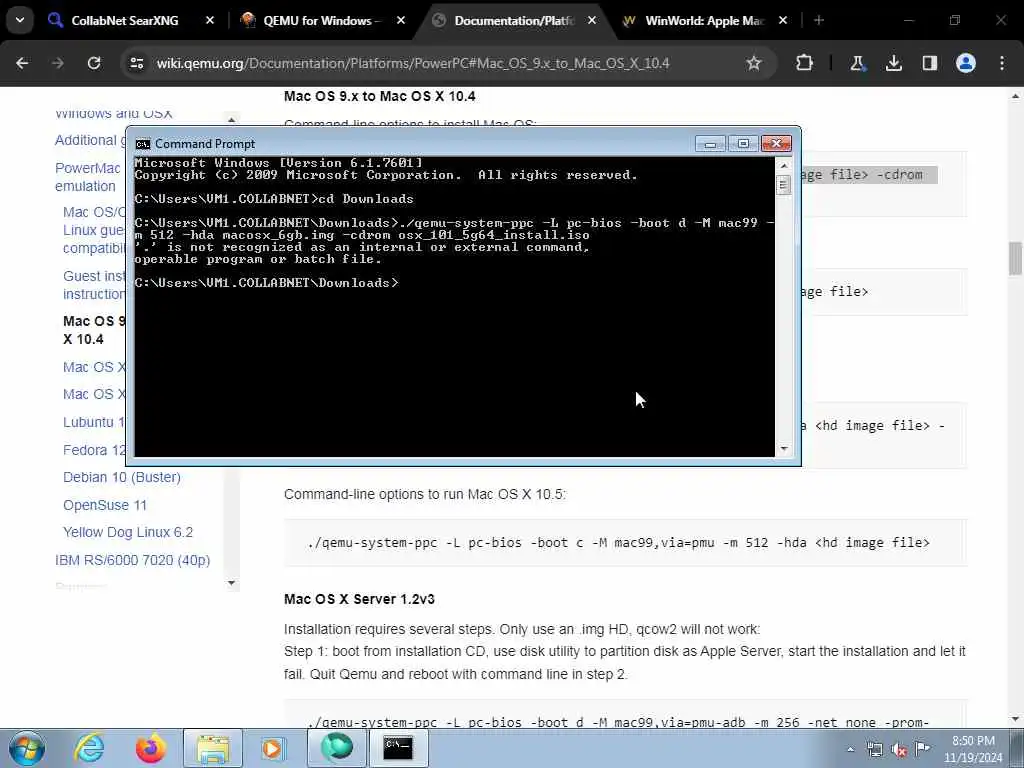Close the Documentation/Platforms tab
The width and height of the screenshot is (1024, 768).
click(x=592, y=21)
